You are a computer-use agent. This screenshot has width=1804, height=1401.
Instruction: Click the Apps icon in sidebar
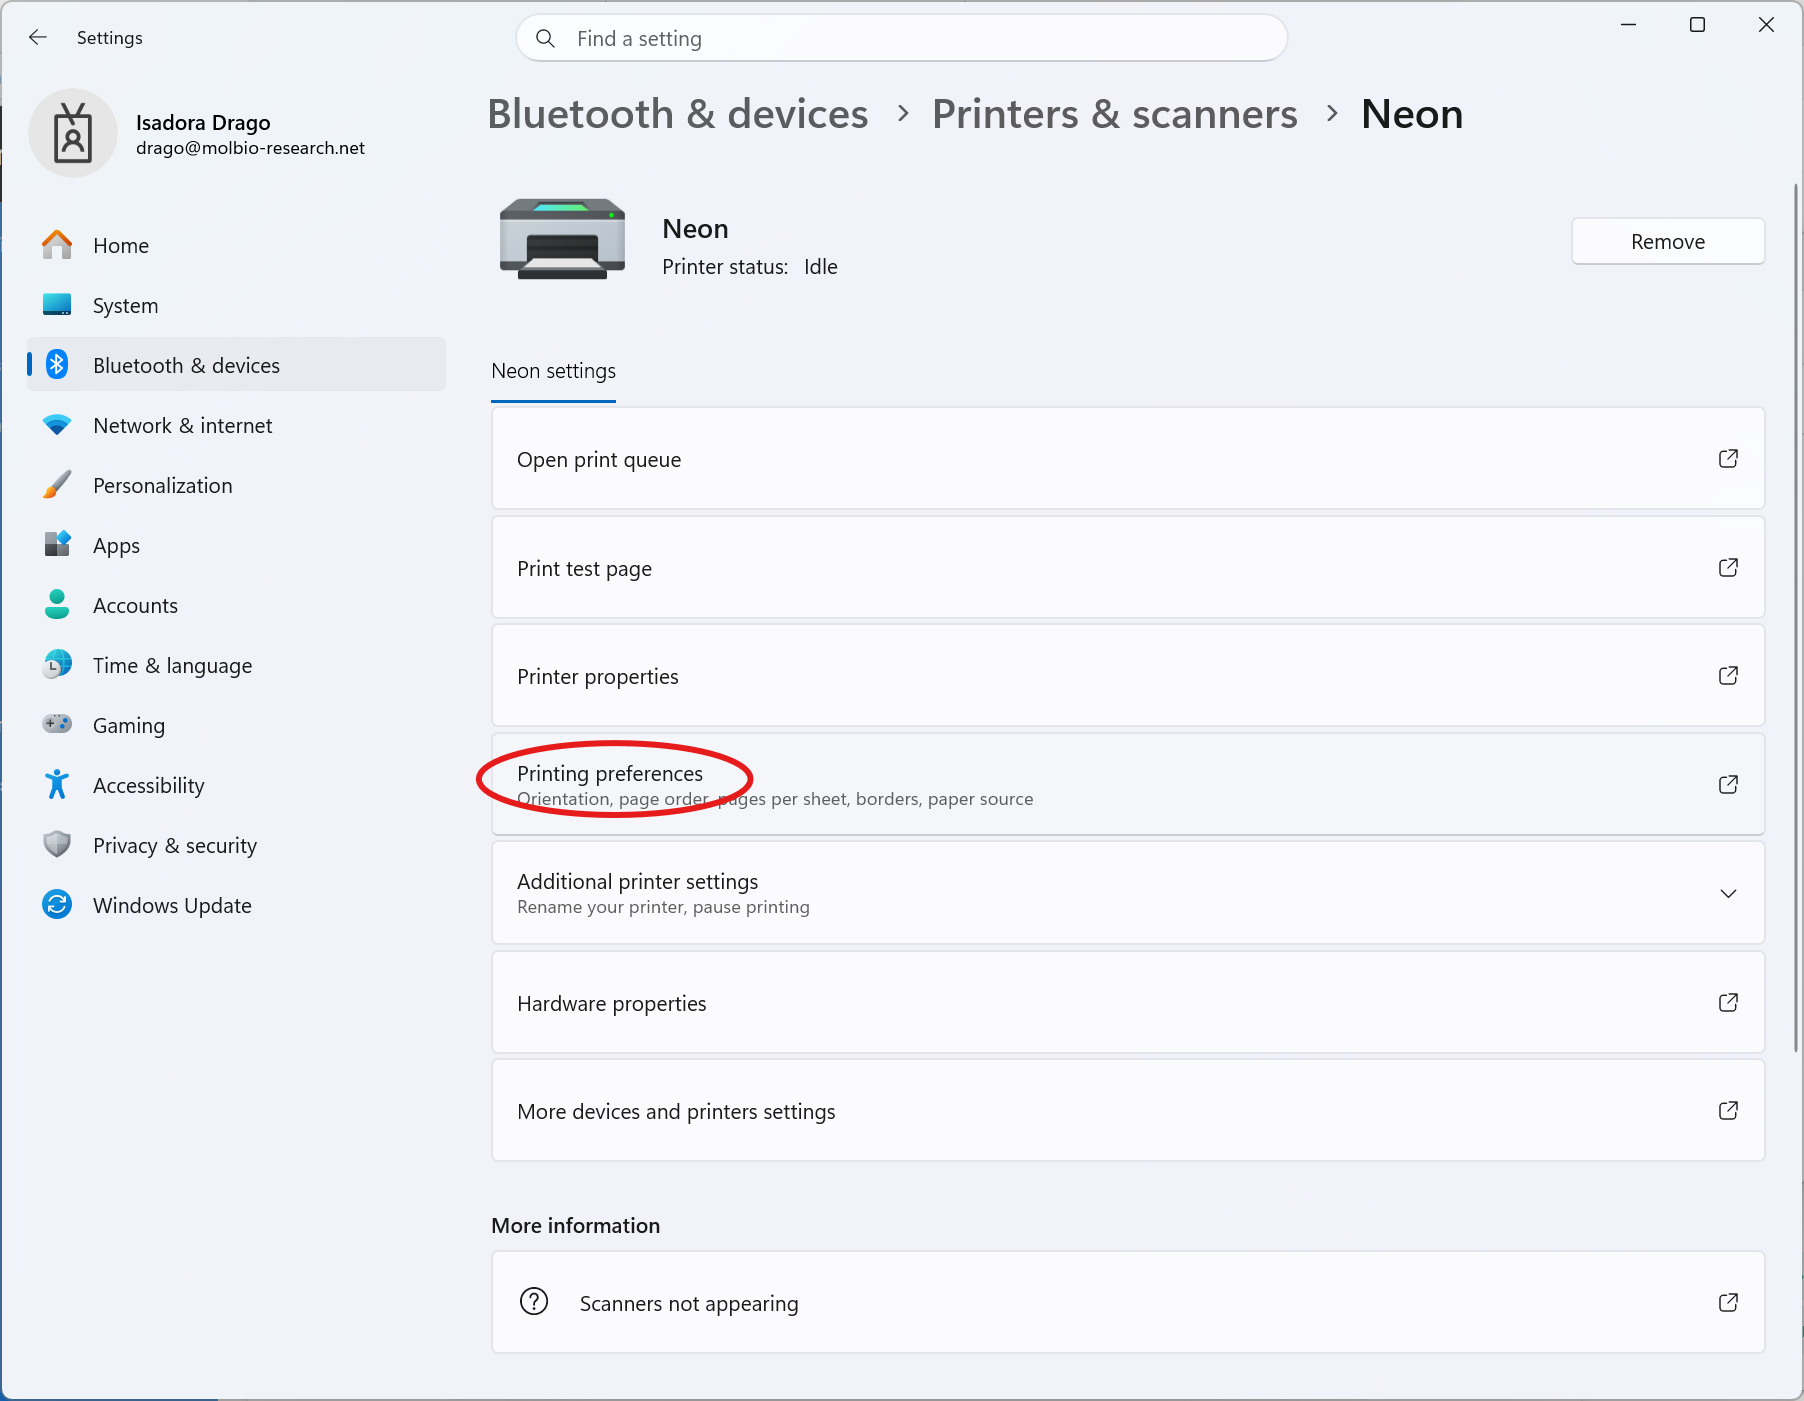(x=57, y=545)
